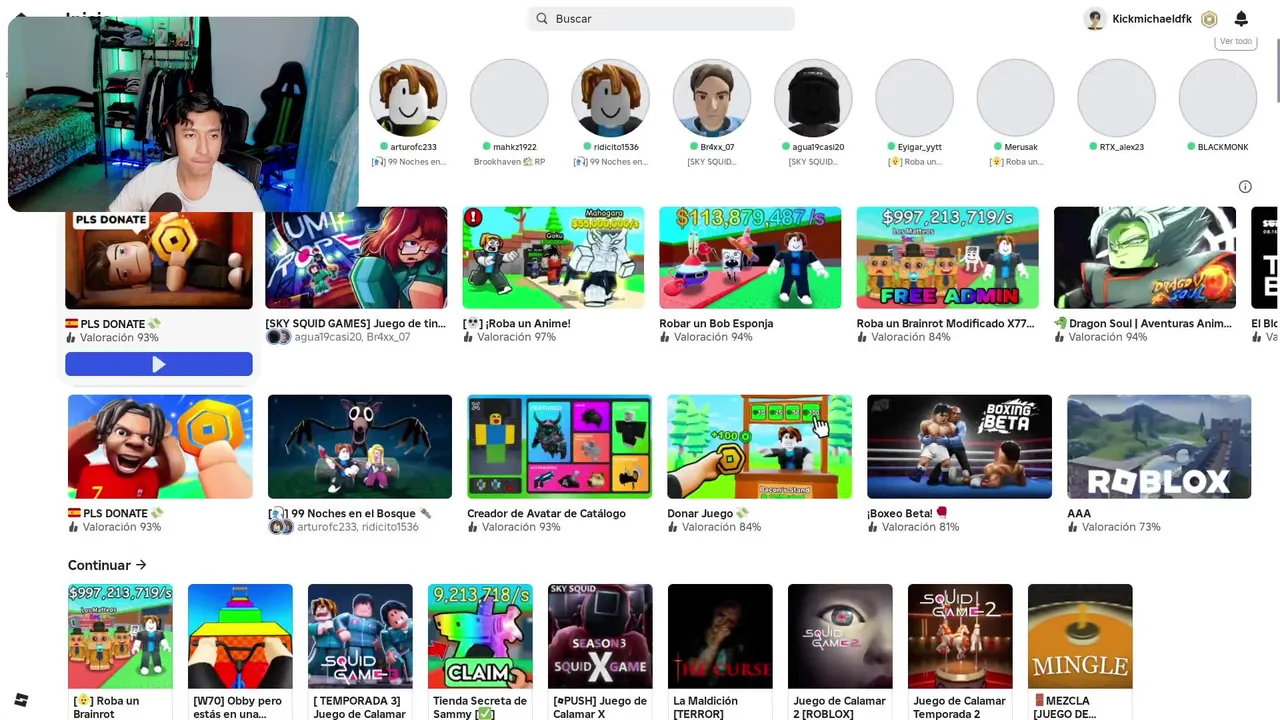Open Creador de Avatar de Catálogo thumbnail
Screen dimensions: 1280x720
click(x=559, y=446)
